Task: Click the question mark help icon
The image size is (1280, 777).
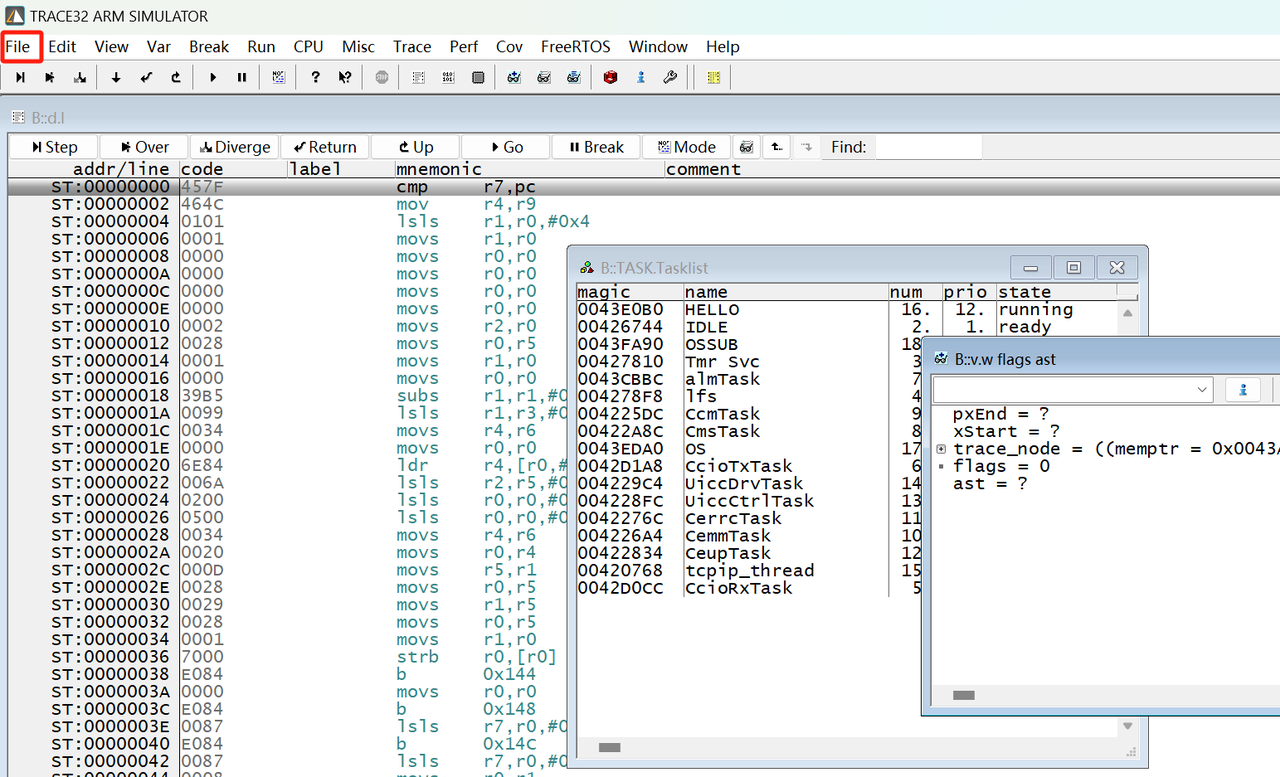Action: pyautogui.click(x=315, y=77)
